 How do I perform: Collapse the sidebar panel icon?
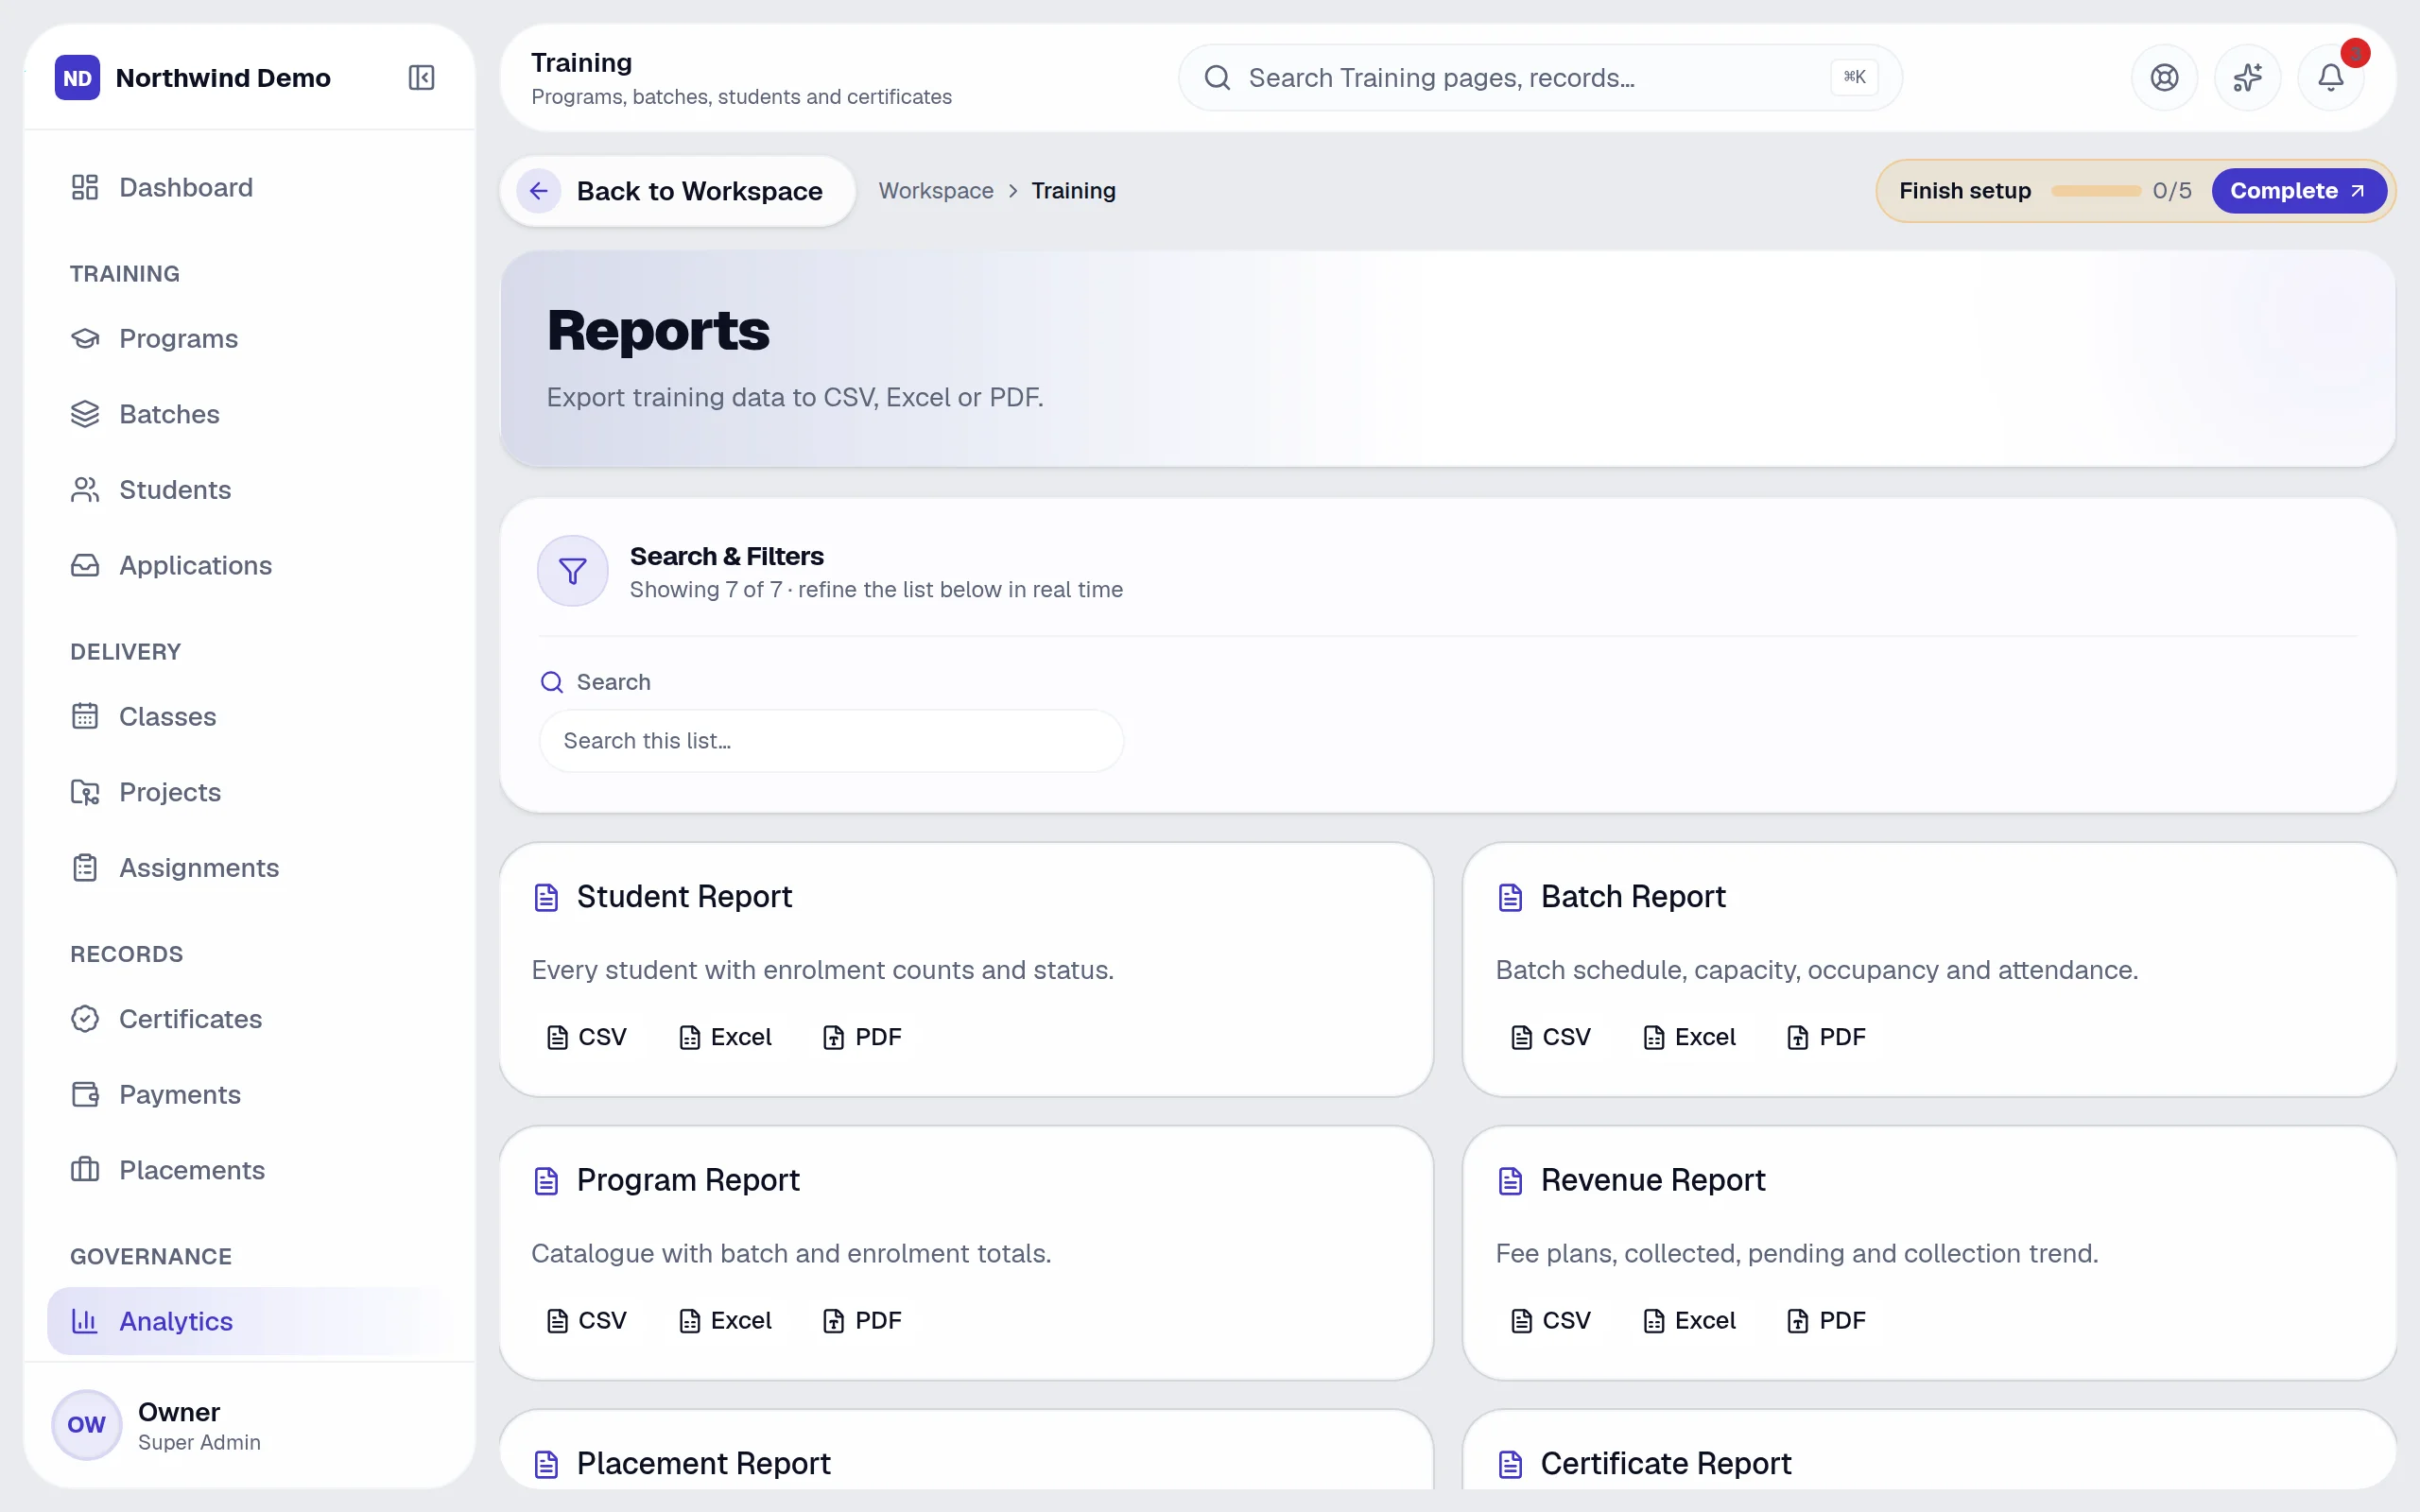(421, 77)
